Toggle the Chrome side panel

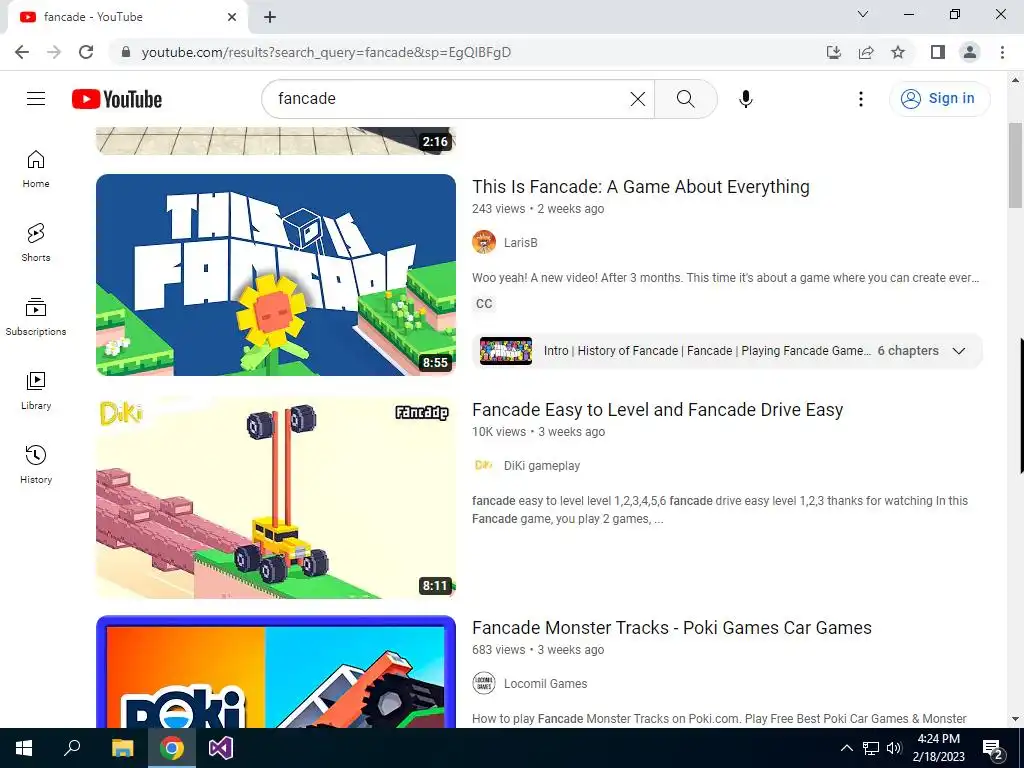point(938,52)
